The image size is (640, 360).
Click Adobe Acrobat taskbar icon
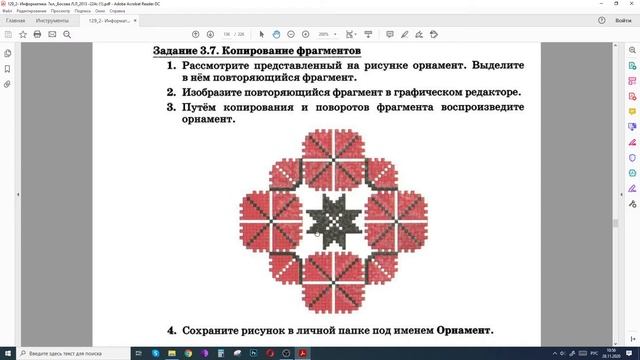click(302, 353)
